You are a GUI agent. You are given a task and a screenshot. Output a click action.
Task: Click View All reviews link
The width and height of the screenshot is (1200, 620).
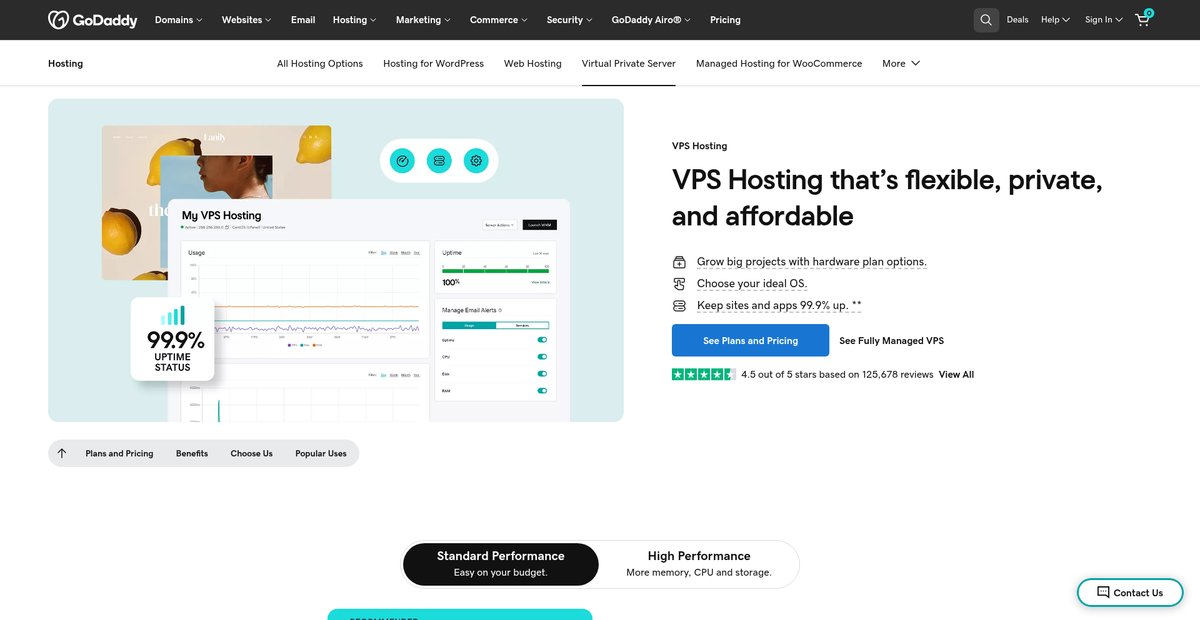coord(956,375)
